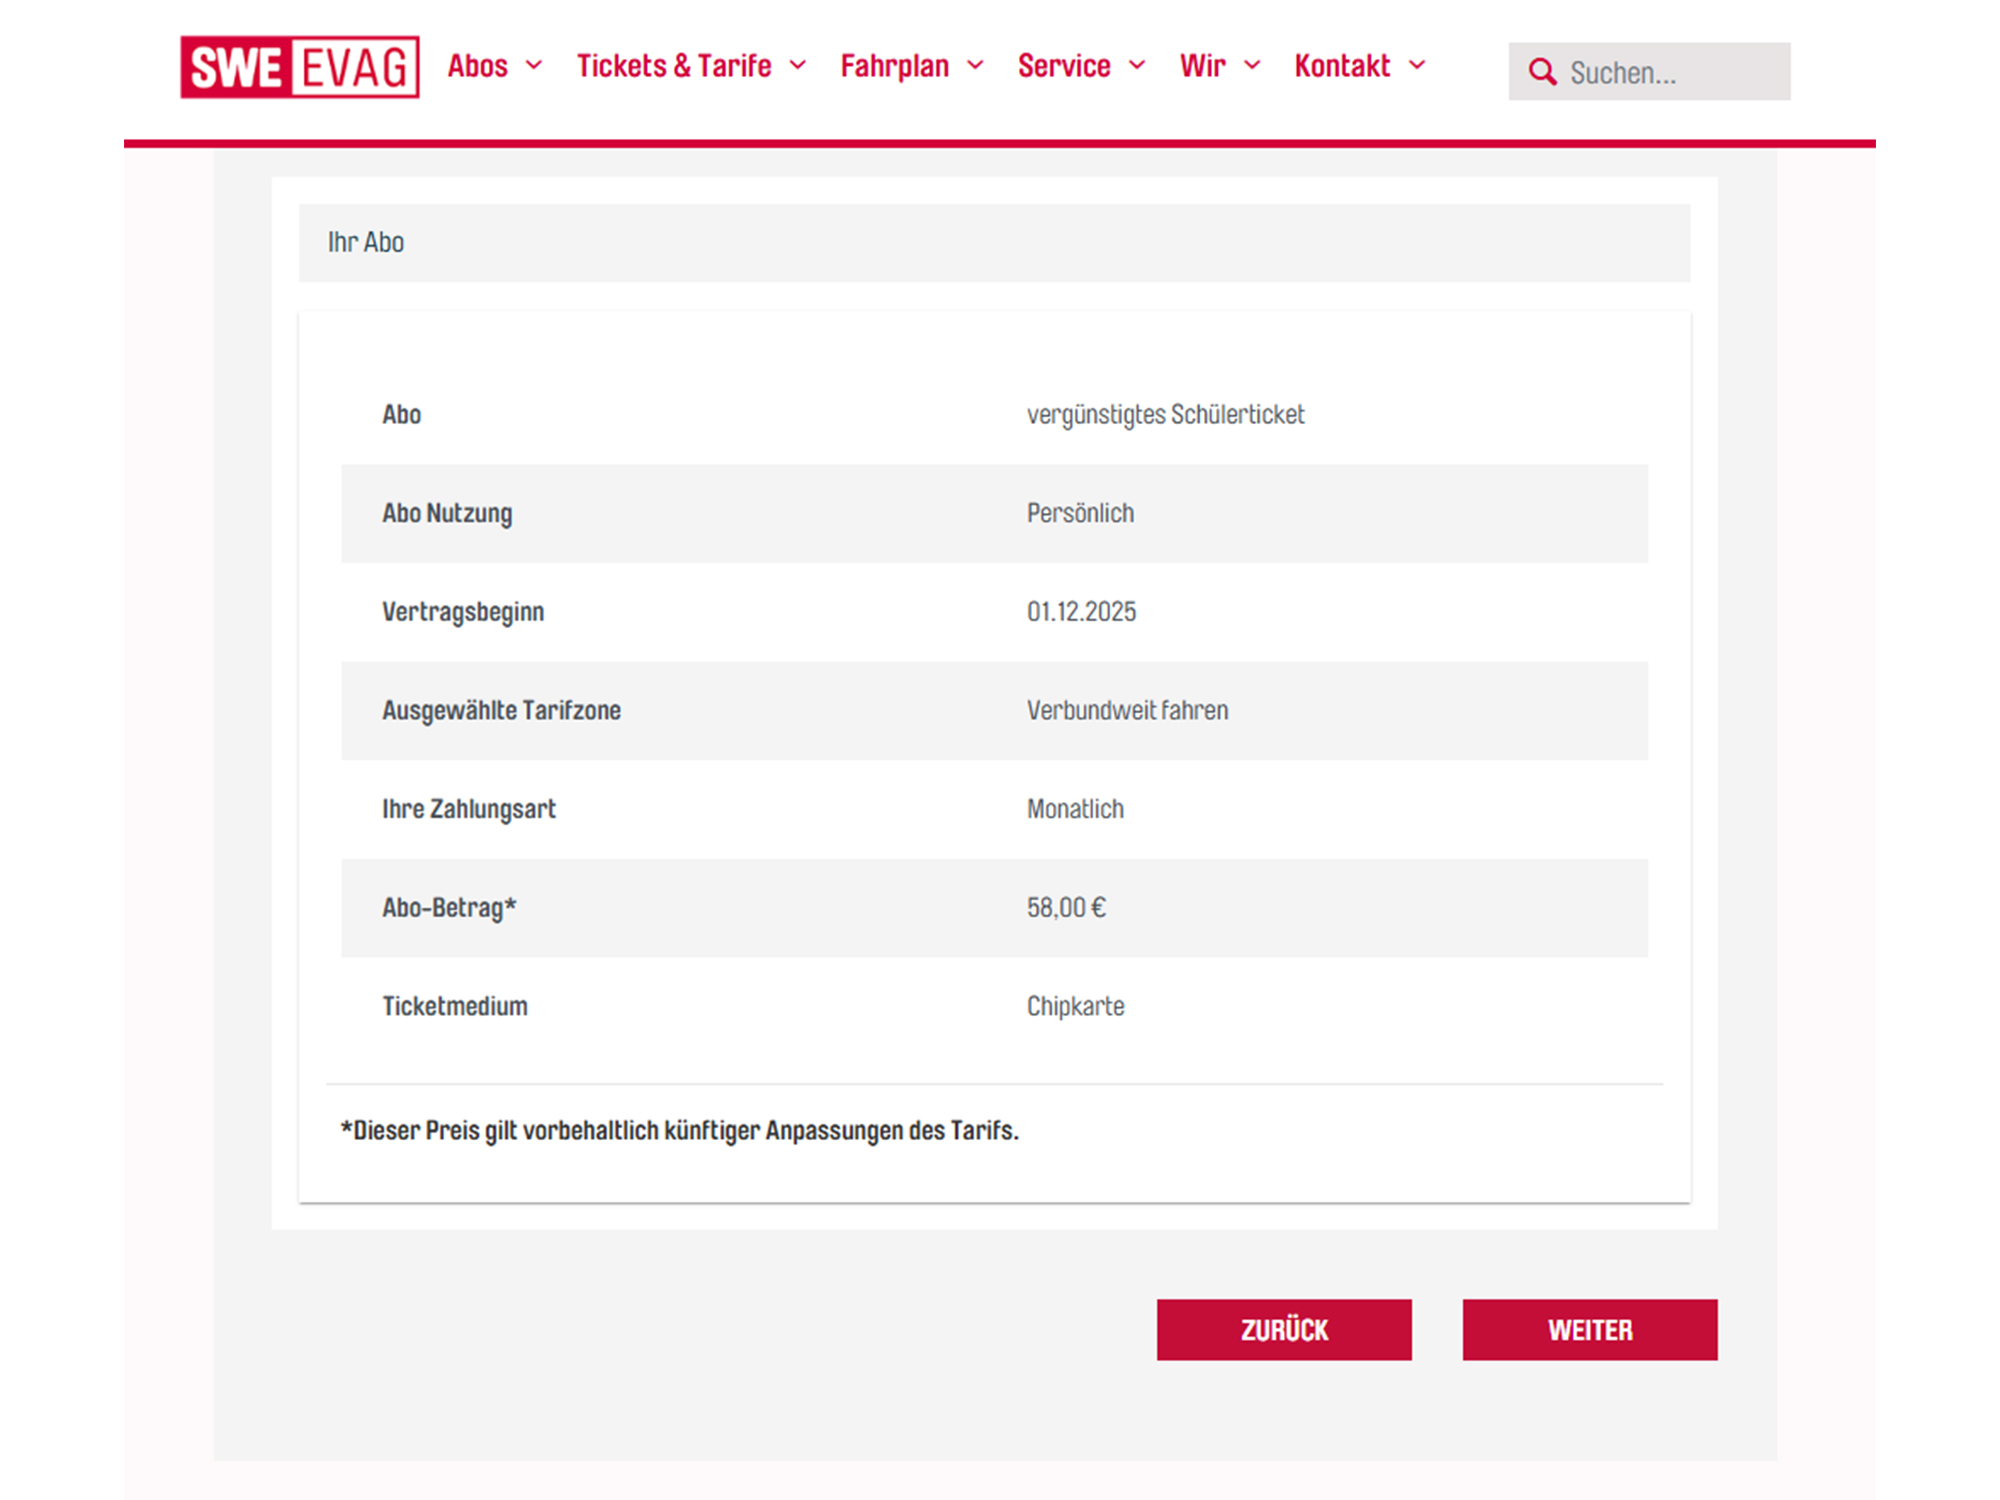Screen dimensions: 2000x1500
Task: Expand the Kontakt chevron
Action: [1419, 66]
